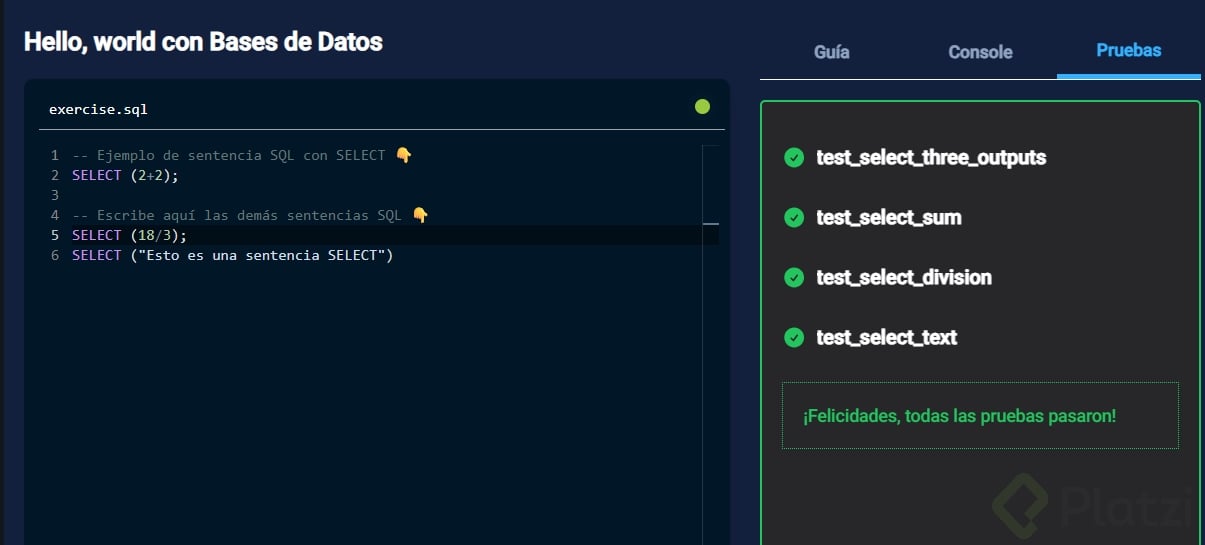Click the green check icon beside test_select_division
Image resolution: width=1205 pixels, height=545 pixels.
click(794, 278)
